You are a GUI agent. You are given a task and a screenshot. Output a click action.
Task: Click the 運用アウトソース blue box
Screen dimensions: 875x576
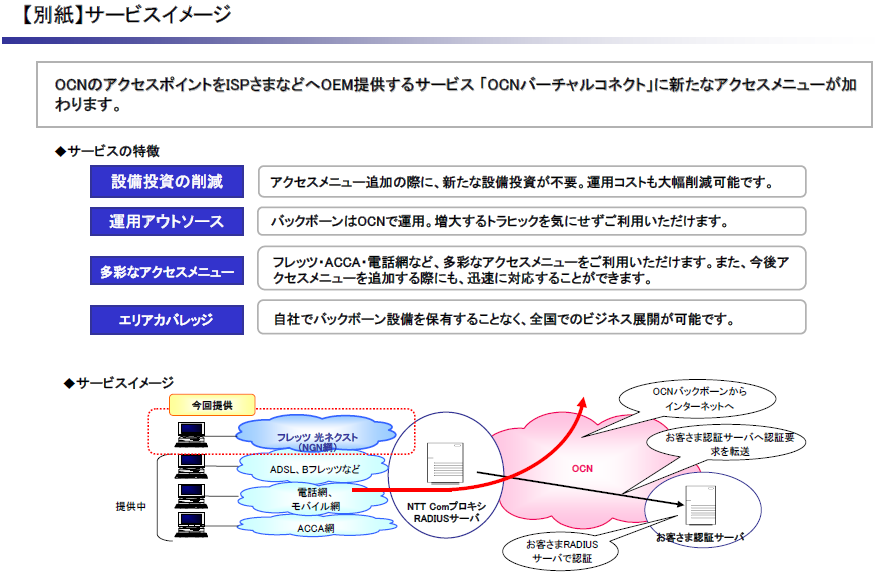click(167, 222)
